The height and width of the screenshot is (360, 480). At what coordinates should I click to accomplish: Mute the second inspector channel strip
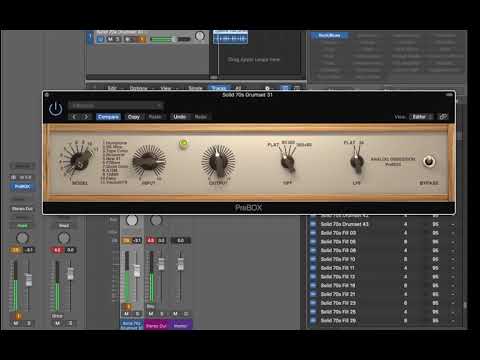[x=57, y=323]
